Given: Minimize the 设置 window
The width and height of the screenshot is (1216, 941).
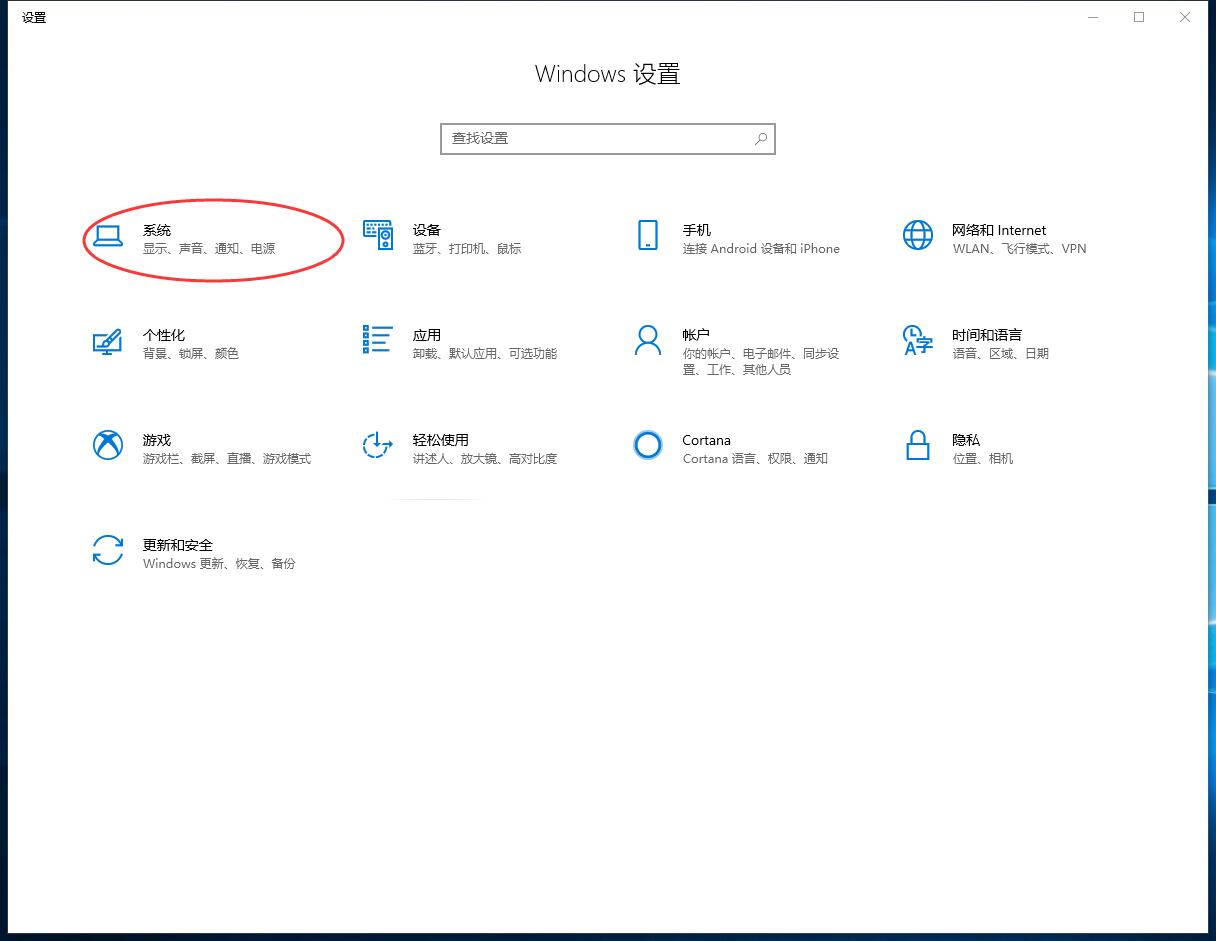Looking at the screenshot, I should (1093, 17).
